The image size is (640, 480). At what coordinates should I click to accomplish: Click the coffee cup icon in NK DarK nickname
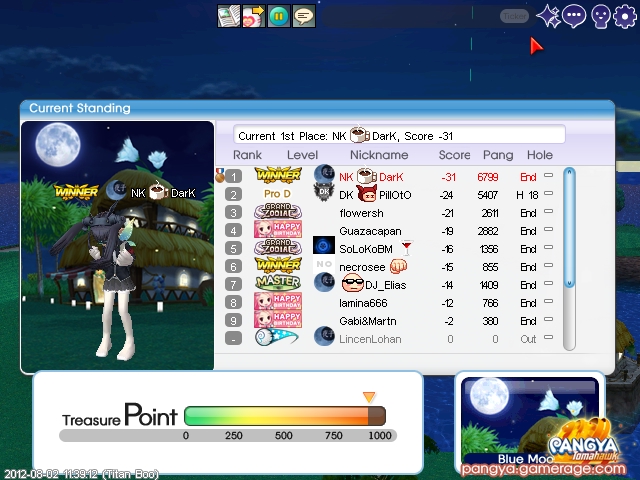point(366,176)
